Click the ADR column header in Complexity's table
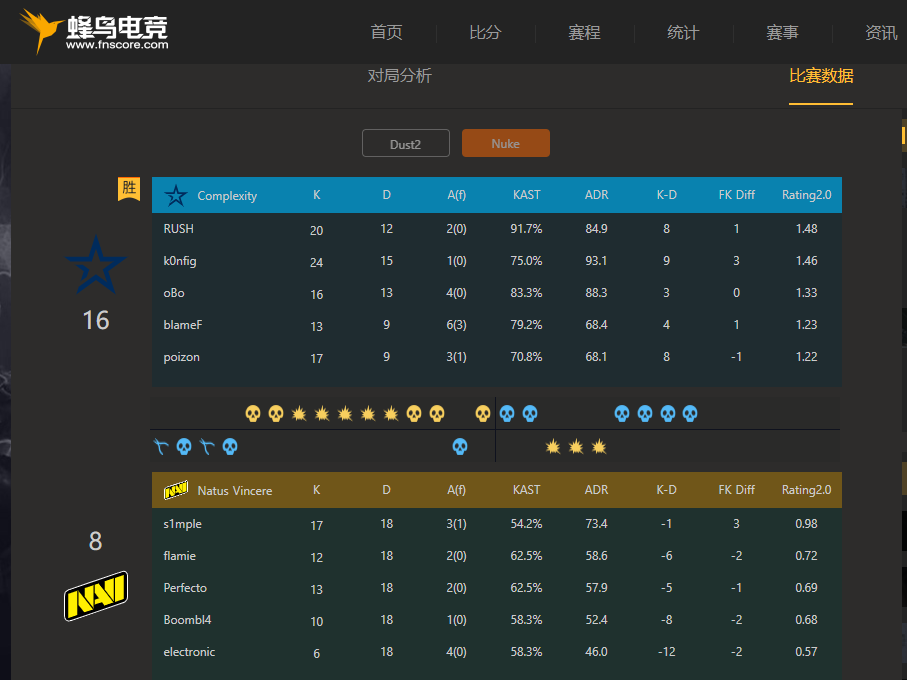Viewport: 907px width, 680px height. point(597,195)
